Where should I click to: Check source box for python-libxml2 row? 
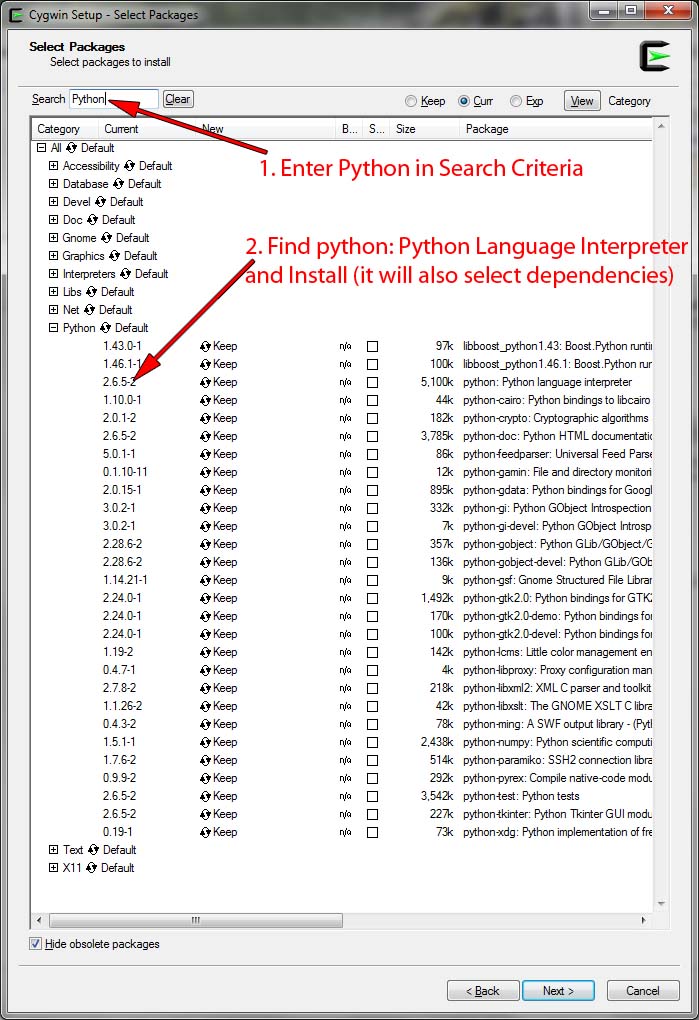coord(373,688)
